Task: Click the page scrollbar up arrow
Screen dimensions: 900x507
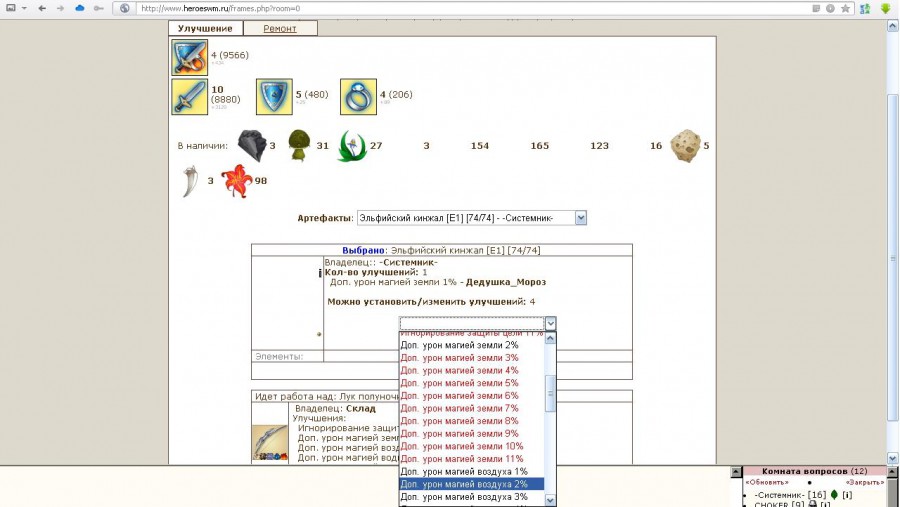Action: click(893, 25)
